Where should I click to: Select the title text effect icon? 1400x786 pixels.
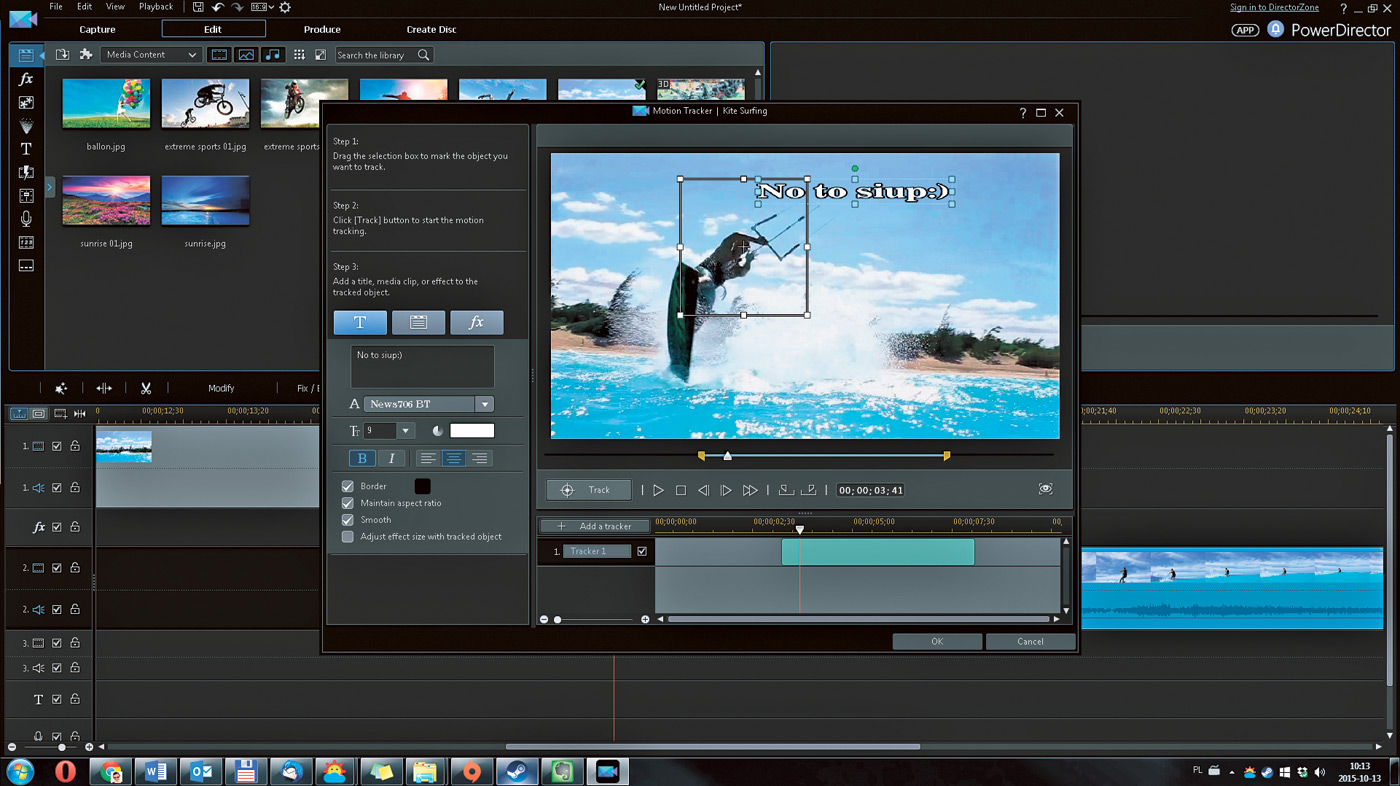click(x=360, y=322)
